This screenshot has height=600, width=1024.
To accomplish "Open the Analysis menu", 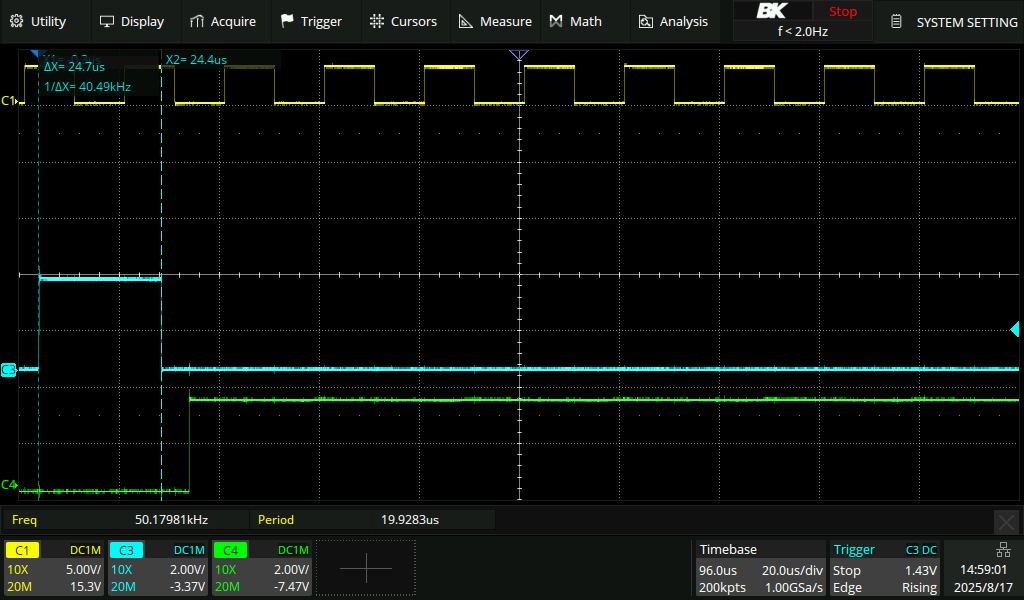I will 673,22.
